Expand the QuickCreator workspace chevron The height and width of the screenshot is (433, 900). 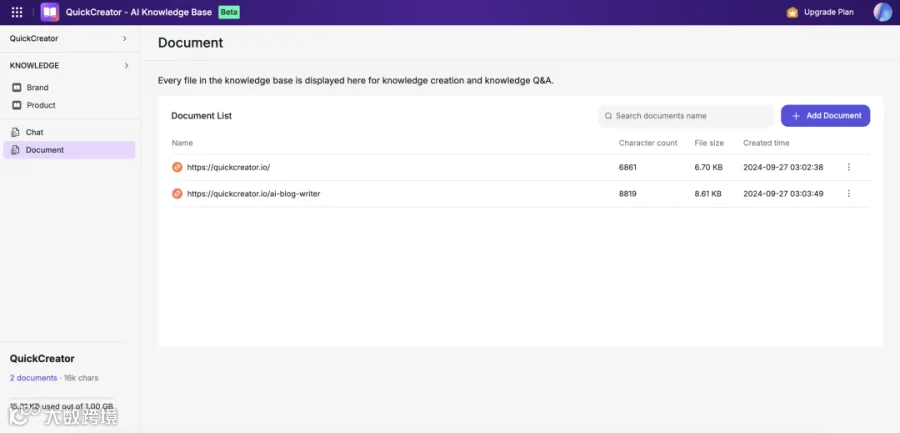[125, 38]
